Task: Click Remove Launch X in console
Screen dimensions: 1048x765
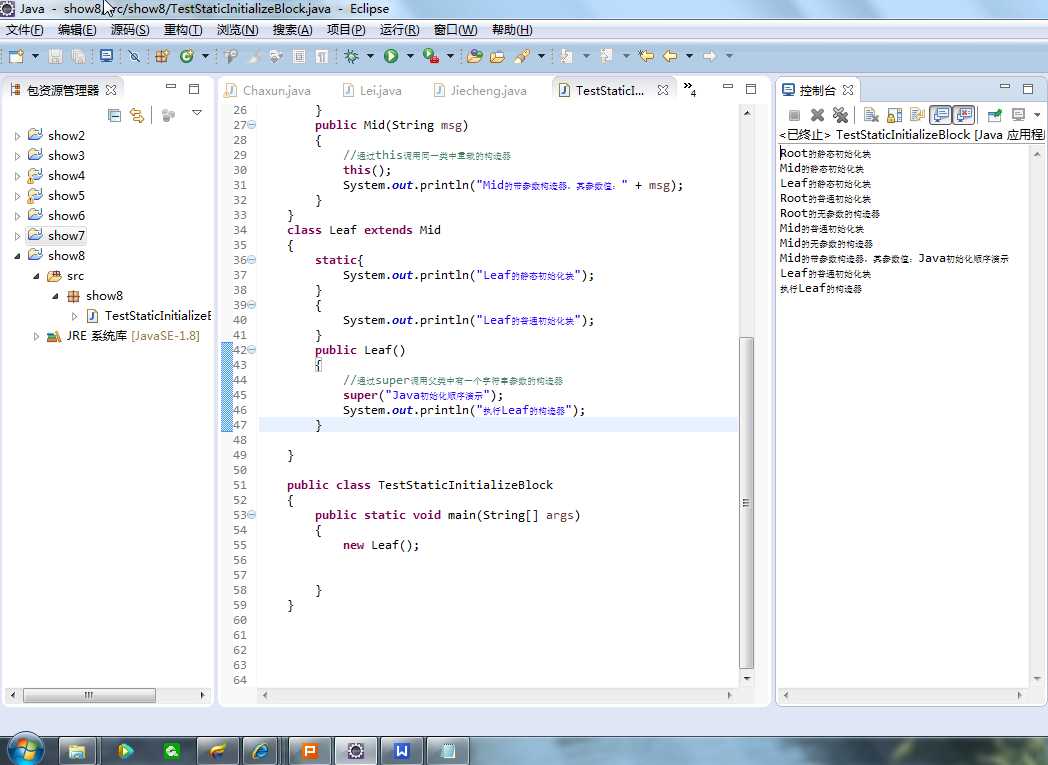Action: point(817,116)
